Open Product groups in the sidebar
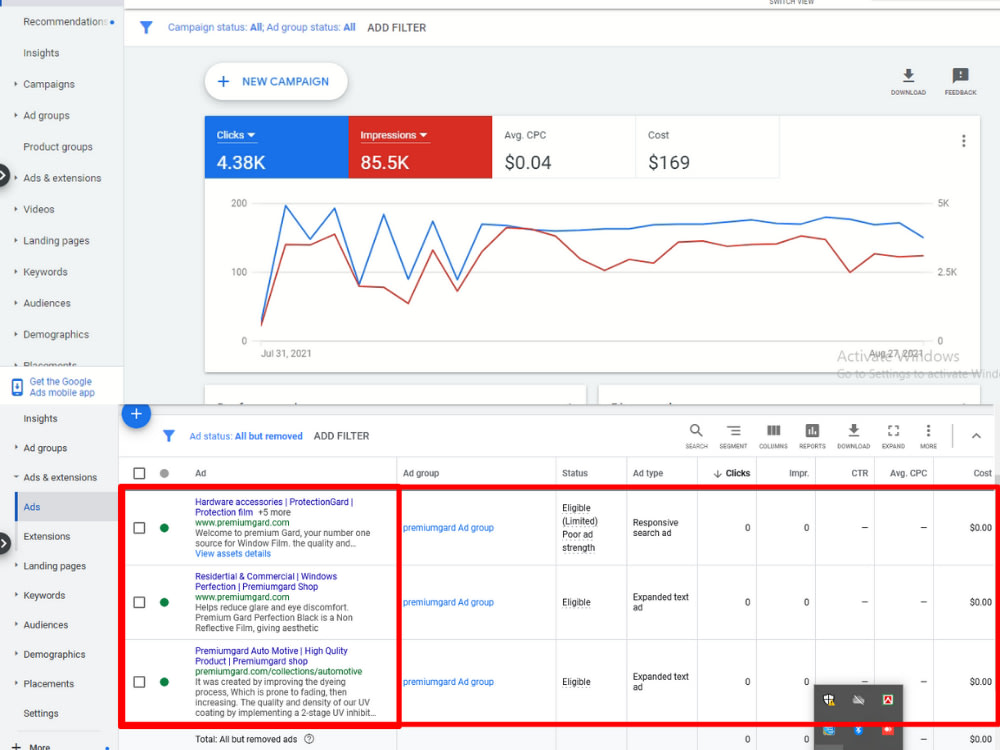 click(x=57, y=147)
